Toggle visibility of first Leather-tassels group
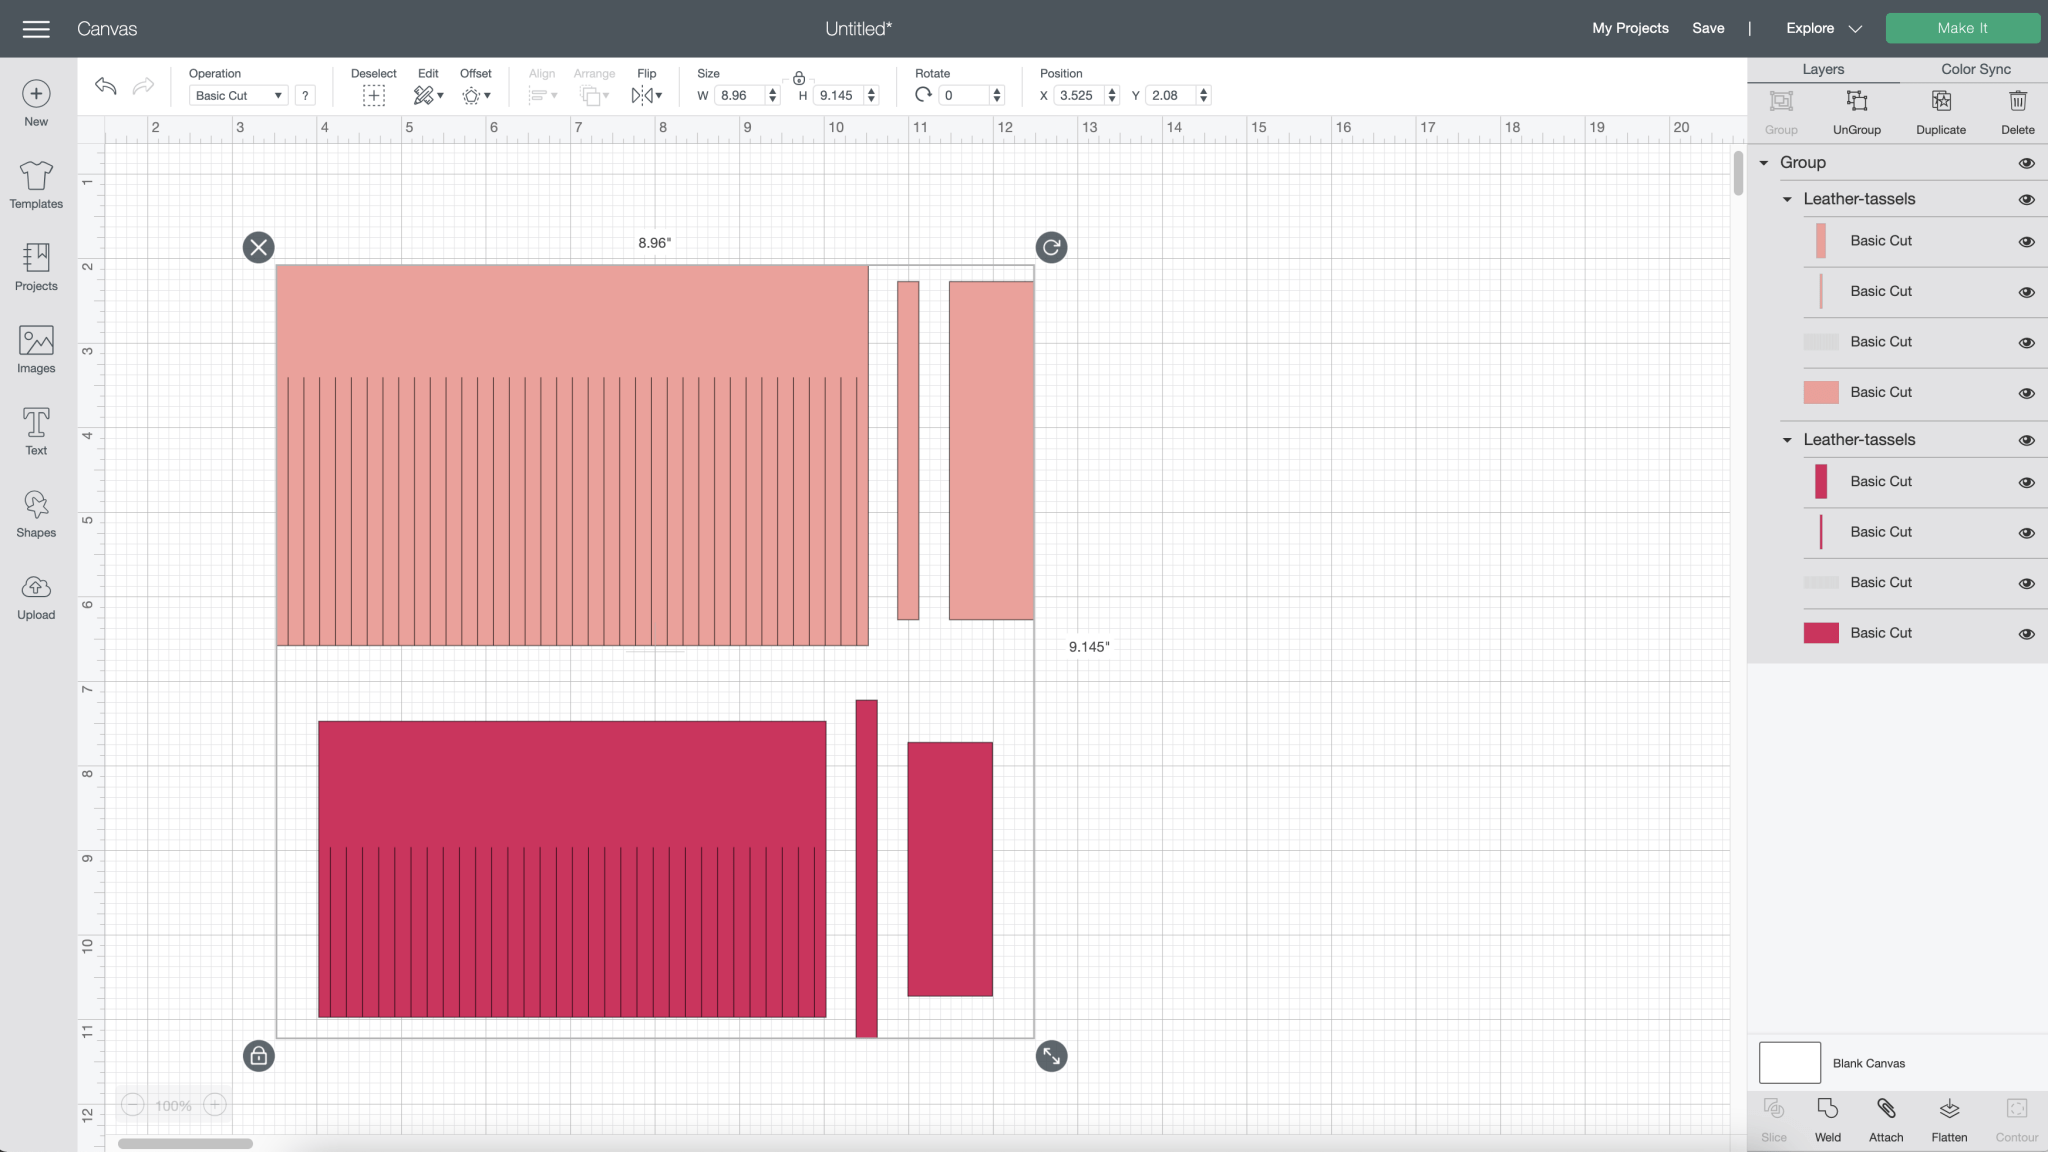The width and height of the screenshot is (2048, 1152). (2026, 200)
